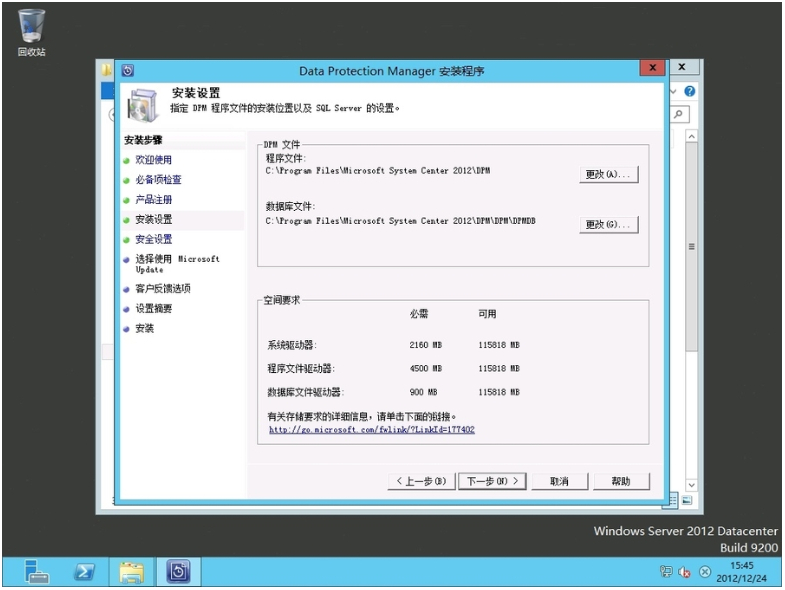The width and height of the screenshot is (785, 590).
Task: Open File Explorer from the taskbar
Action: point(132,571)
